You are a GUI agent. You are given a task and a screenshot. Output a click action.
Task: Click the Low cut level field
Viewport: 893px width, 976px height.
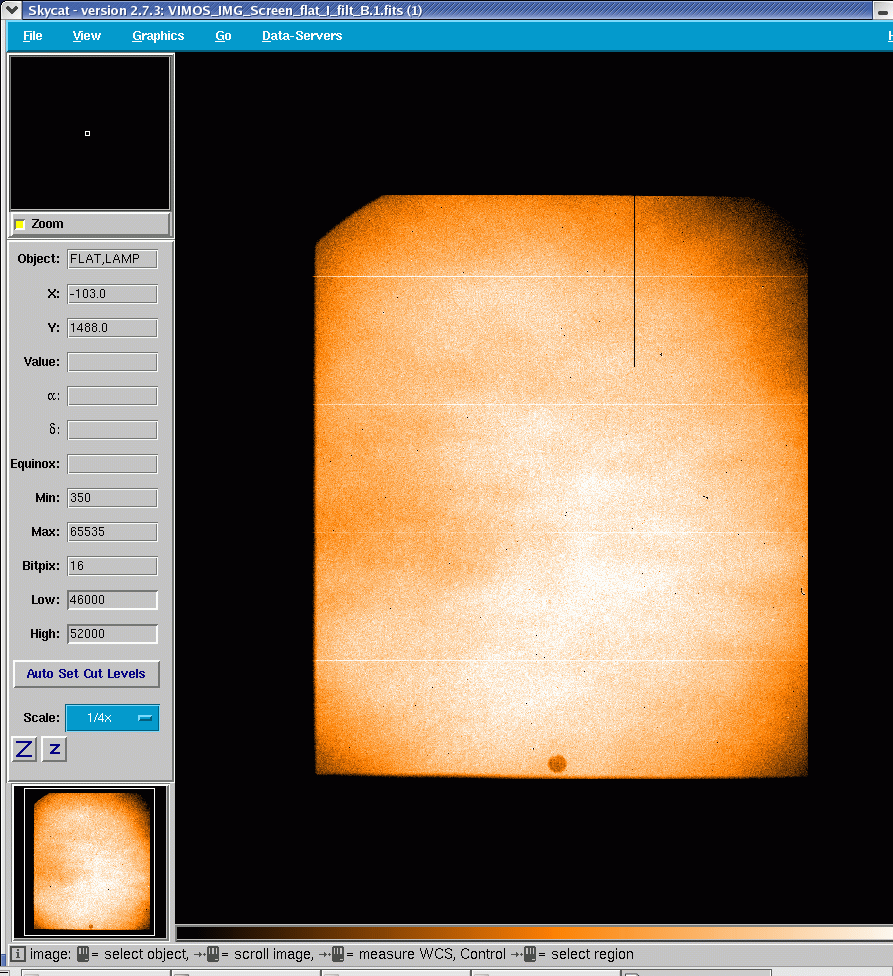coord(112,600)
